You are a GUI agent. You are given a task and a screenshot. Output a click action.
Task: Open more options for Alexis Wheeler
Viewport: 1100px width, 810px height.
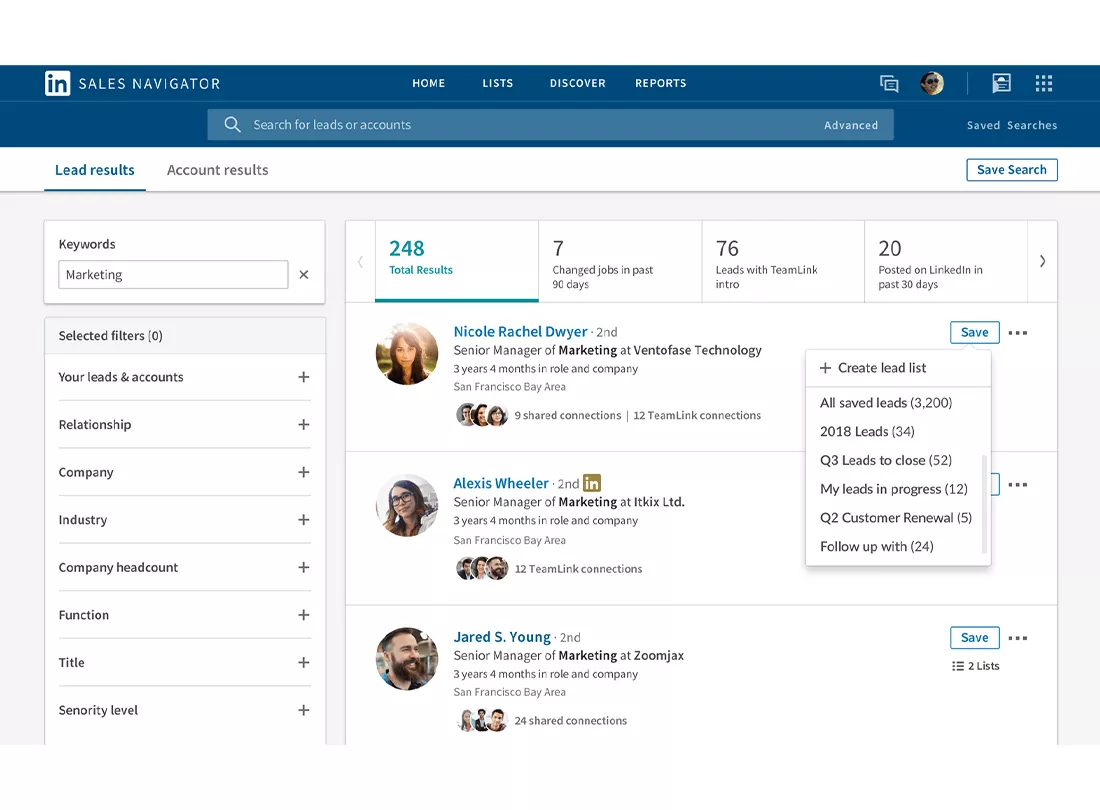click(x=1017, y=485)
